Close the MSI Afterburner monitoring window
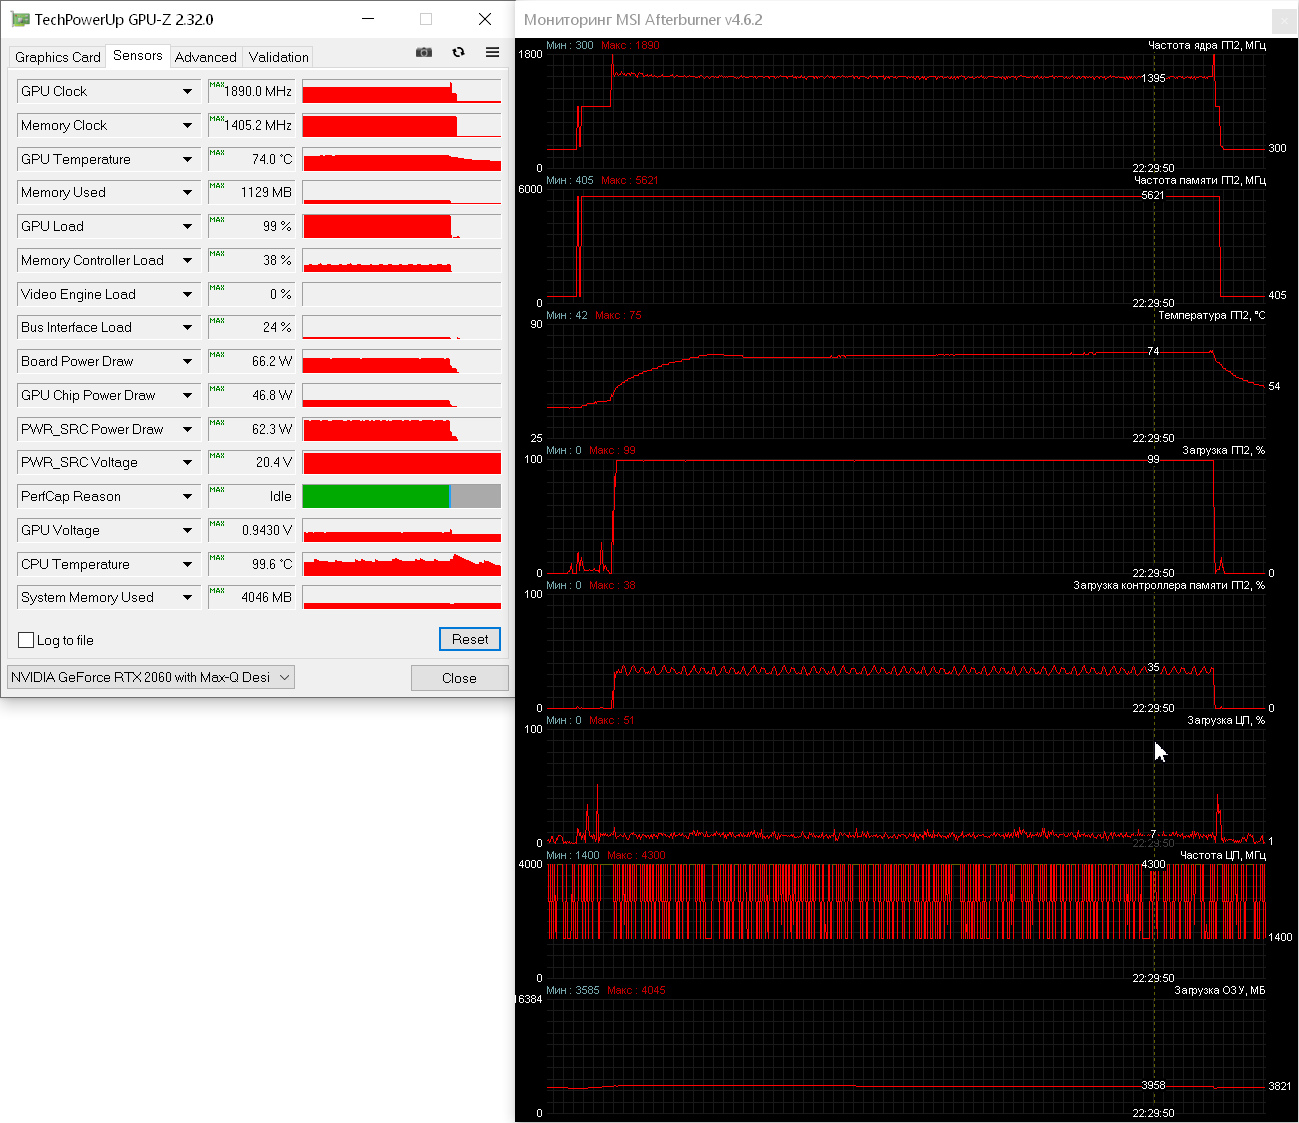Viewport: 1299px width, 1123px height. click(1284, 20)
